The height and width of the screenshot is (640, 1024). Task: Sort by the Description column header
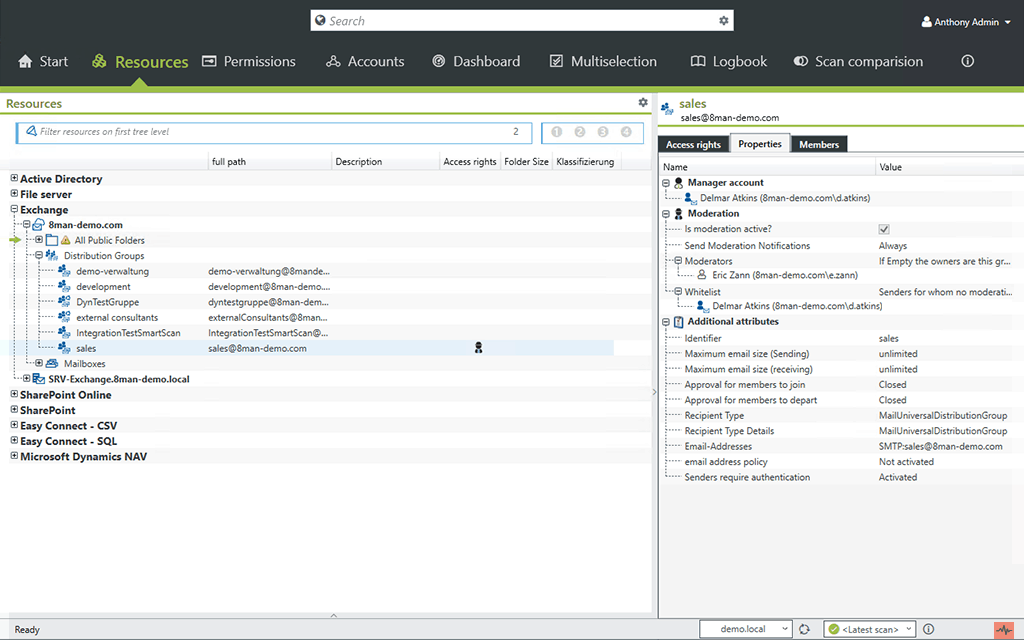pos(385,161)
